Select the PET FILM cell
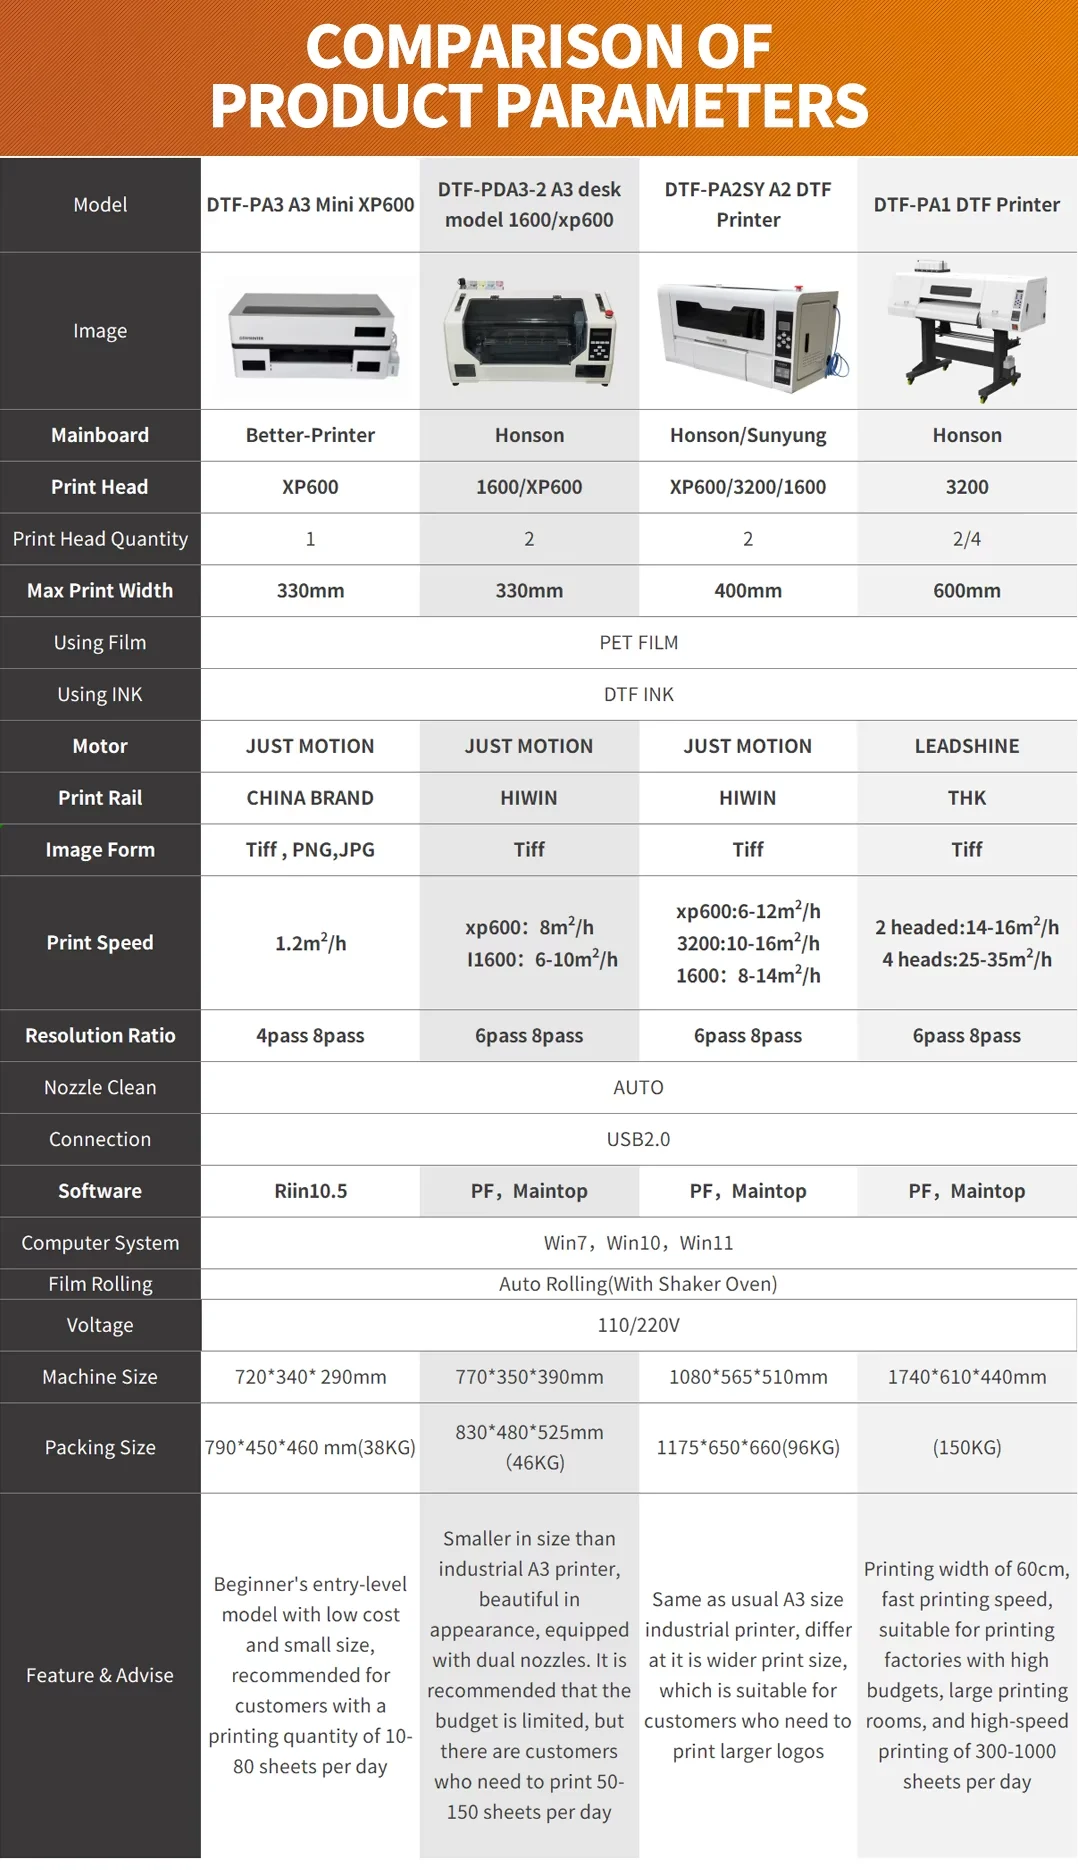 [x=638, y=643]
